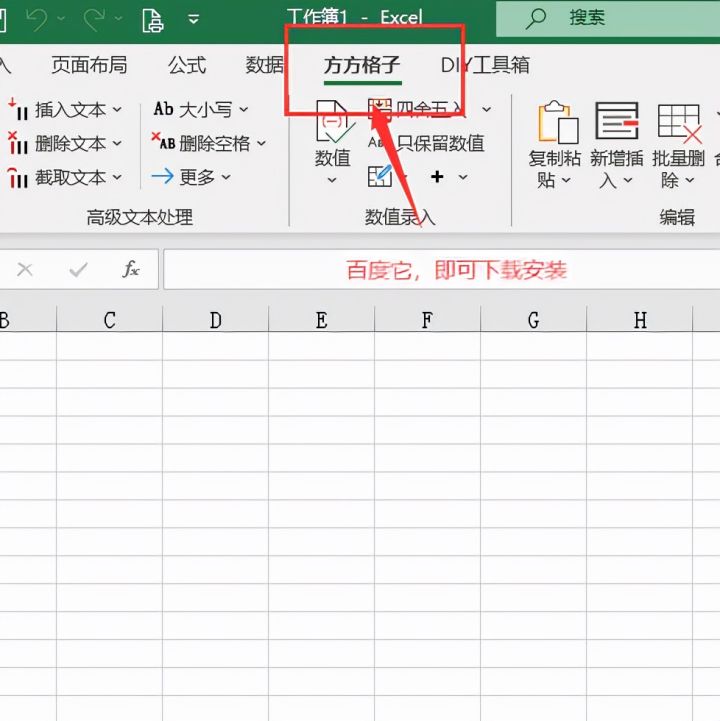Select column G header
This screenshot has height=721, width=720.
click(x=534, y=320)
